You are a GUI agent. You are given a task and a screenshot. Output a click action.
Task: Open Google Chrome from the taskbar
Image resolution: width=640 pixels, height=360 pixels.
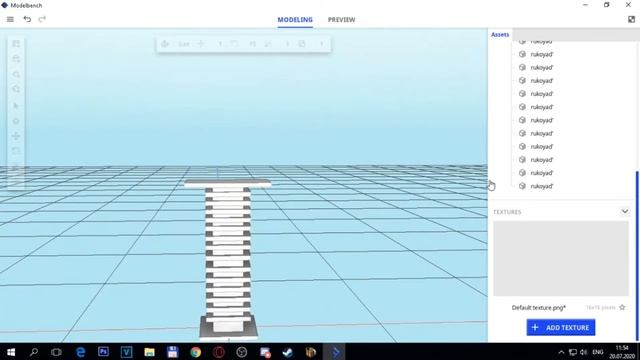pyautogui.click(x=196, y=352)
